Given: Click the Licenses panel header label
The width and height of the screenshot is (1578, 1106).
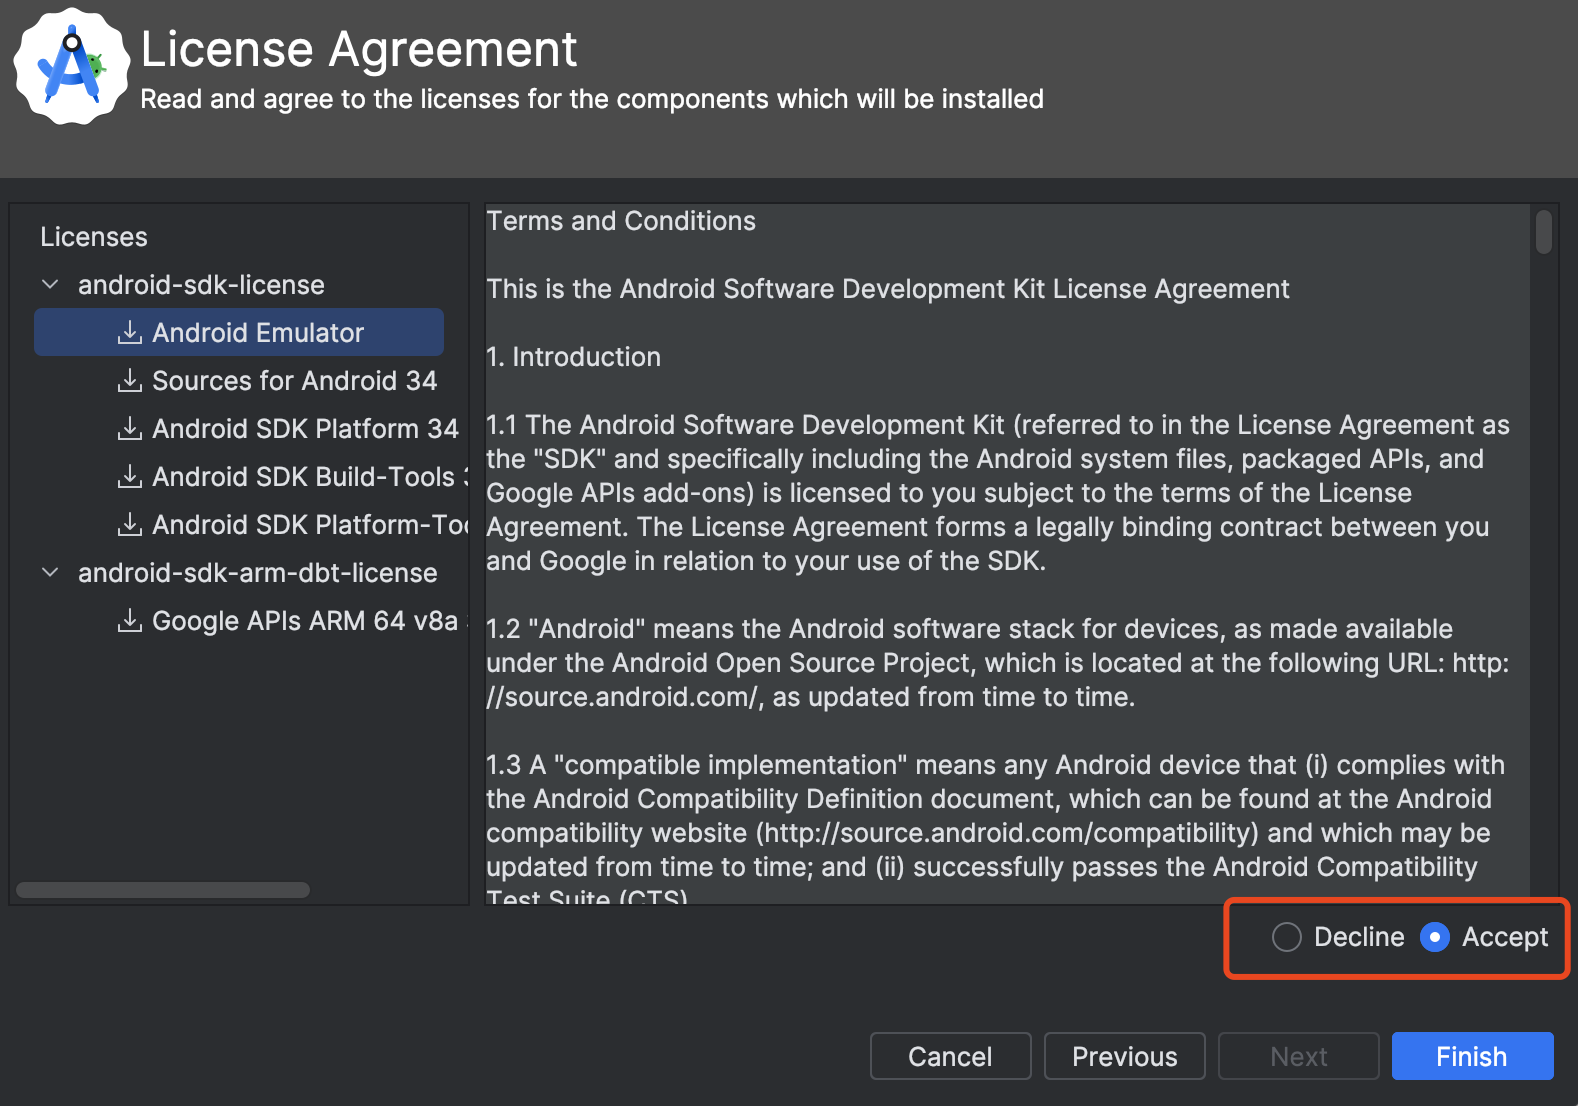Looking at the screenshot, I should tap(94, 237).
